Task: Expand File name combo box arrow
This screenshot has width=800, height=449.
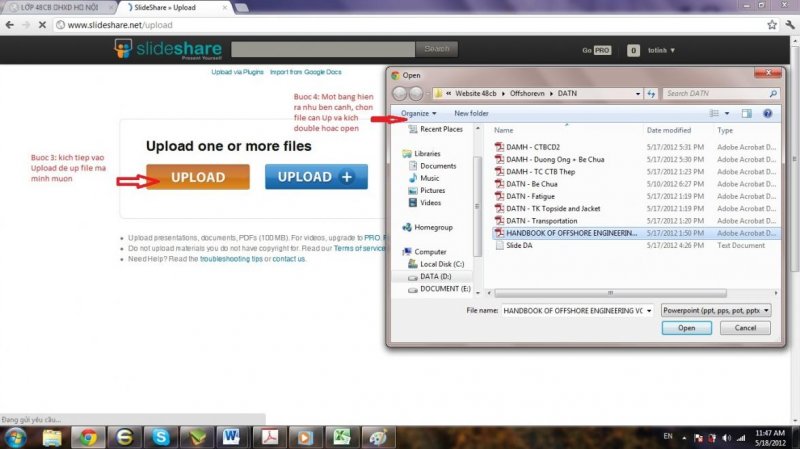Action: pyautogui.click(x=649, y=310)
